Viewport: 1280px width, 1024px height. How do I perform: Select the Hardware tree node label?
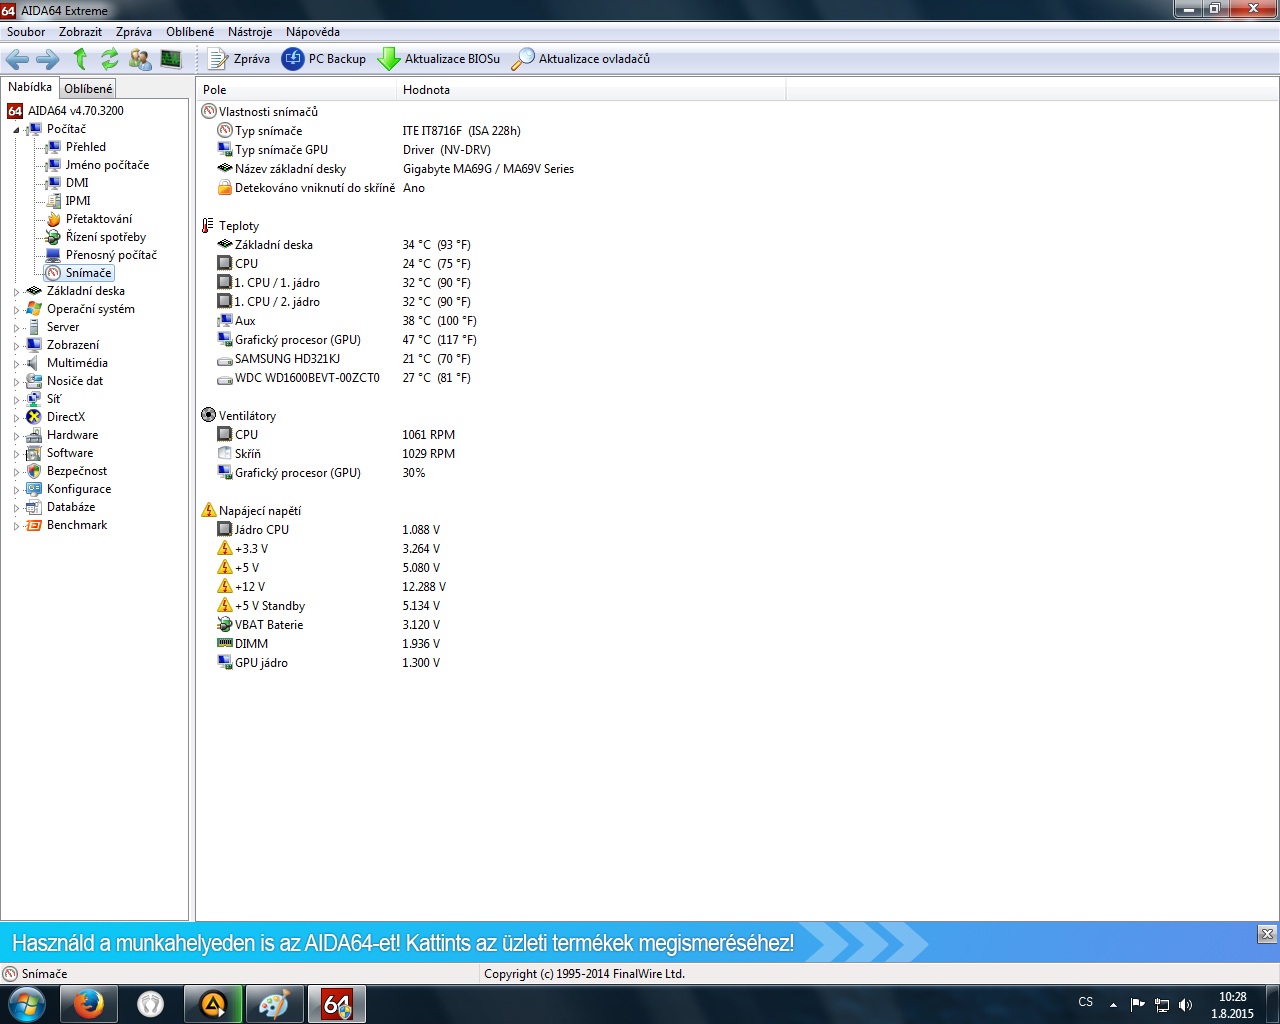point(72,435)
